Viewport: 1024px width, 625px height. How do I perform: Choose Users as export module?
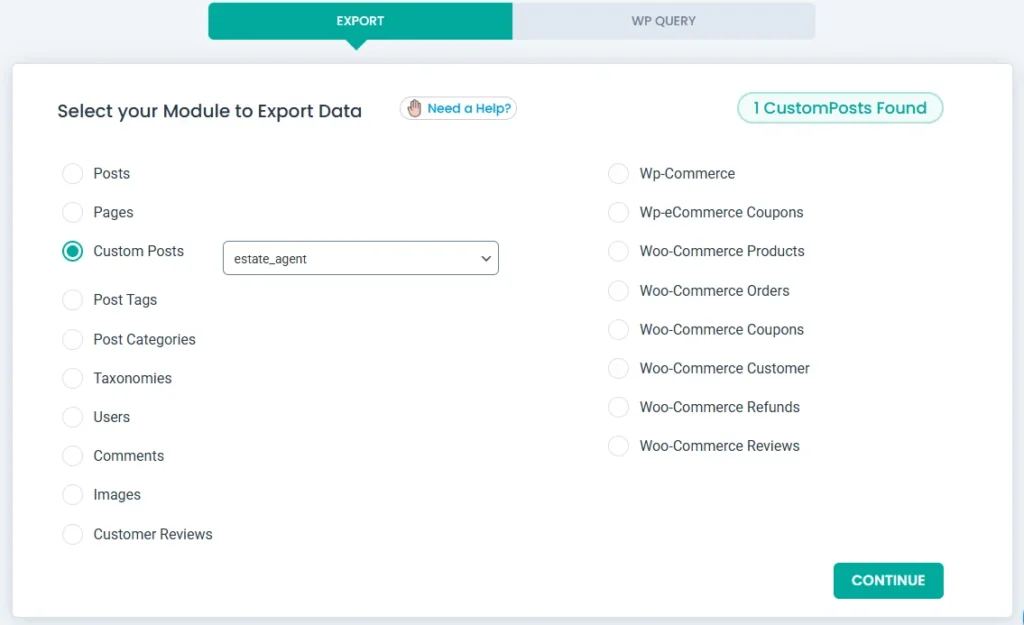coord(73,417)
